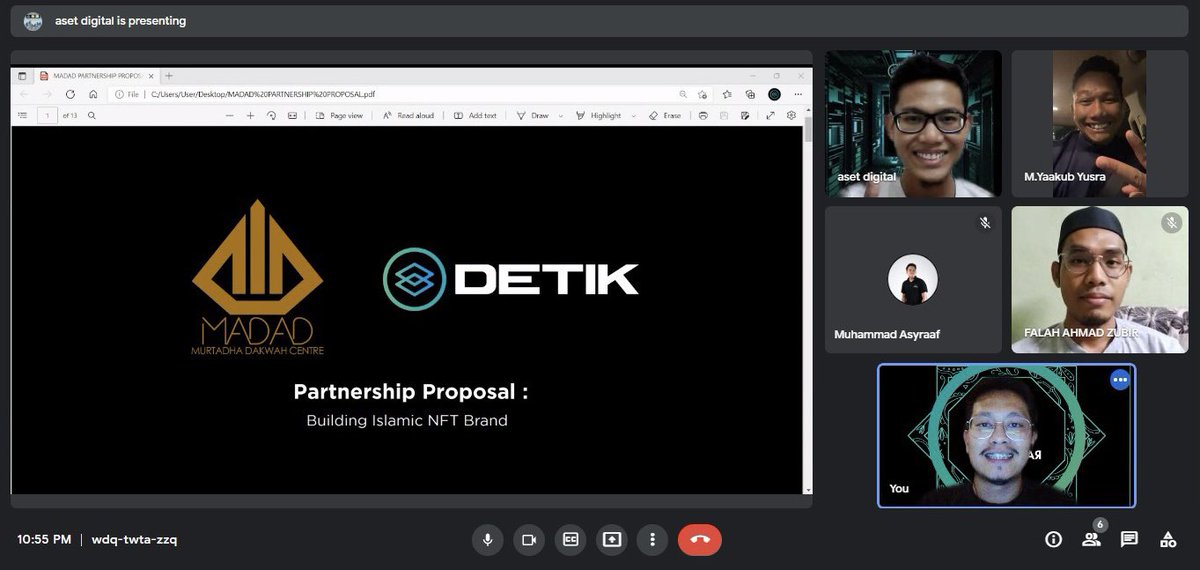Go to the browser home page
This screenshot has width=1200, height=570.
point(93,94)
